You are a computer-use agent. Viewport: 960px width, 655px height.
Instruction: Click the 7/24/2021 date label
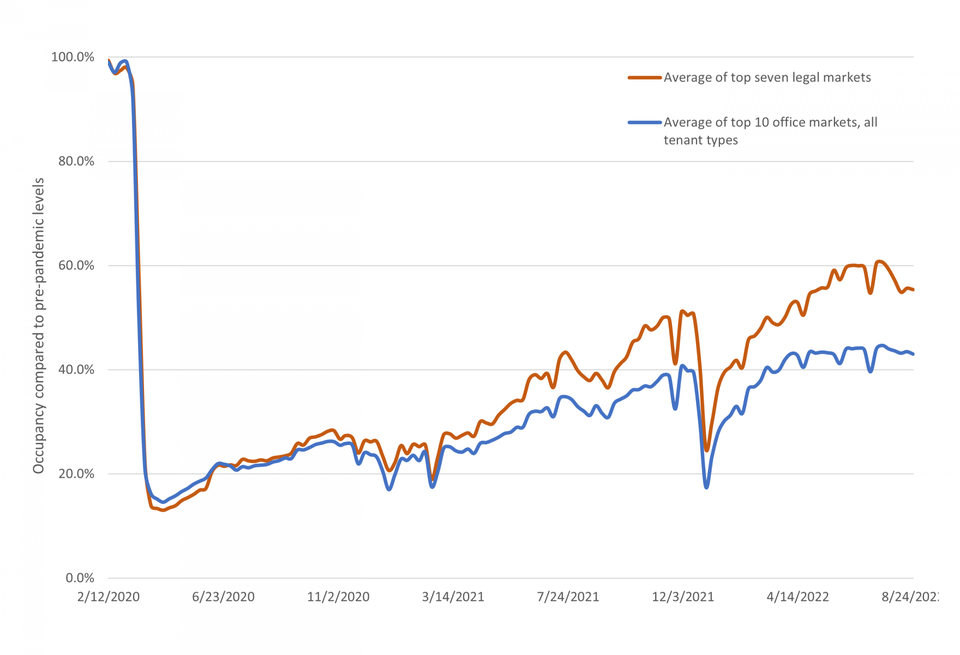[x=568, y=597]
